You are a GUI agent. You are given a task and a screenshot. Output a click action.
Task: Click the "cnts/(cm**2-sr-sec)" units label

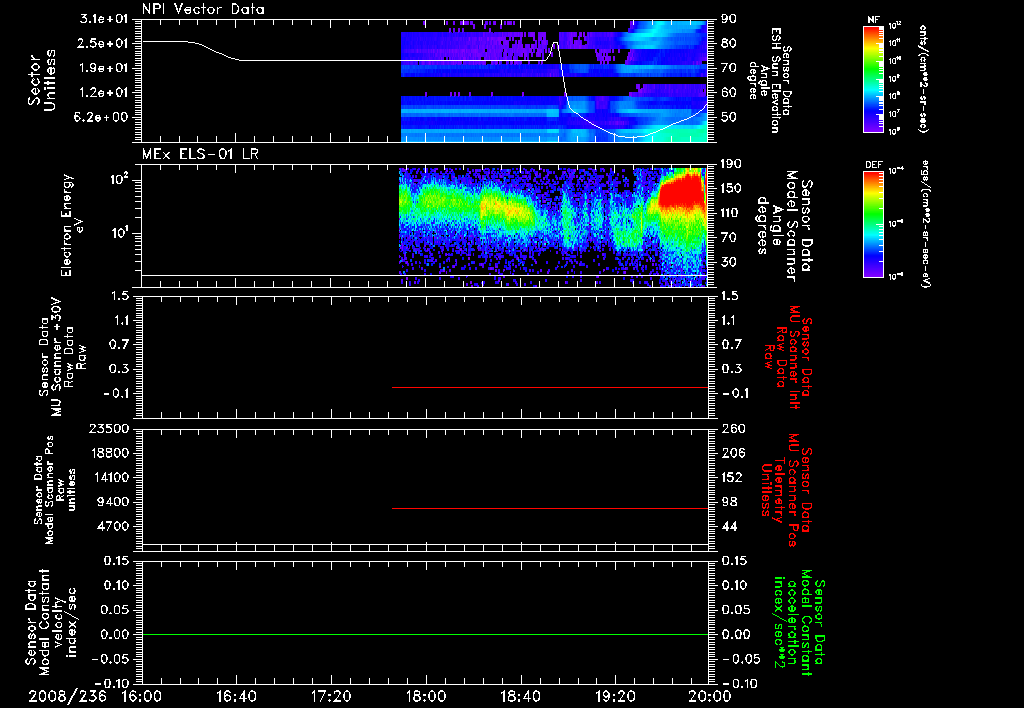pos(923,78)
